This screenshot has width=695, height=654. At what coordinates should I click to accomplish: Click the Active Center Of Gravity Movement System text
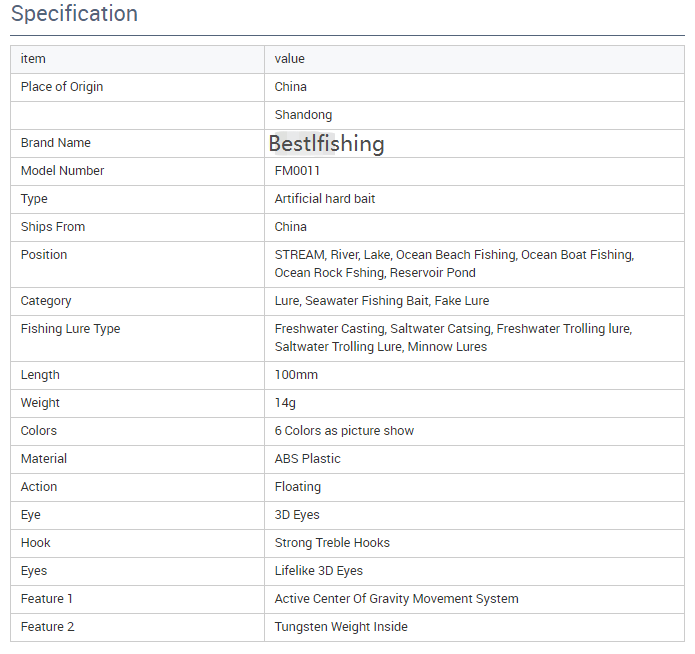(x=396, y=599)
